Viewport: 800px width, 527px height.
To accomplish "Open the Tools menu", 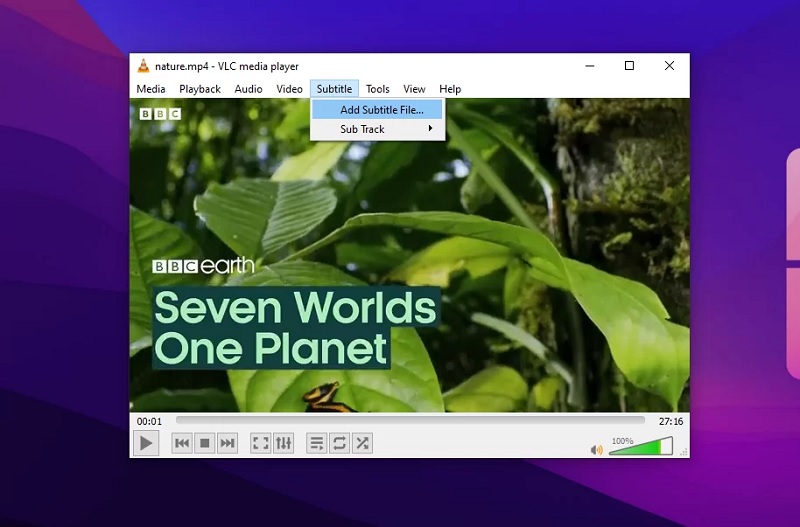I will (377, 89).
